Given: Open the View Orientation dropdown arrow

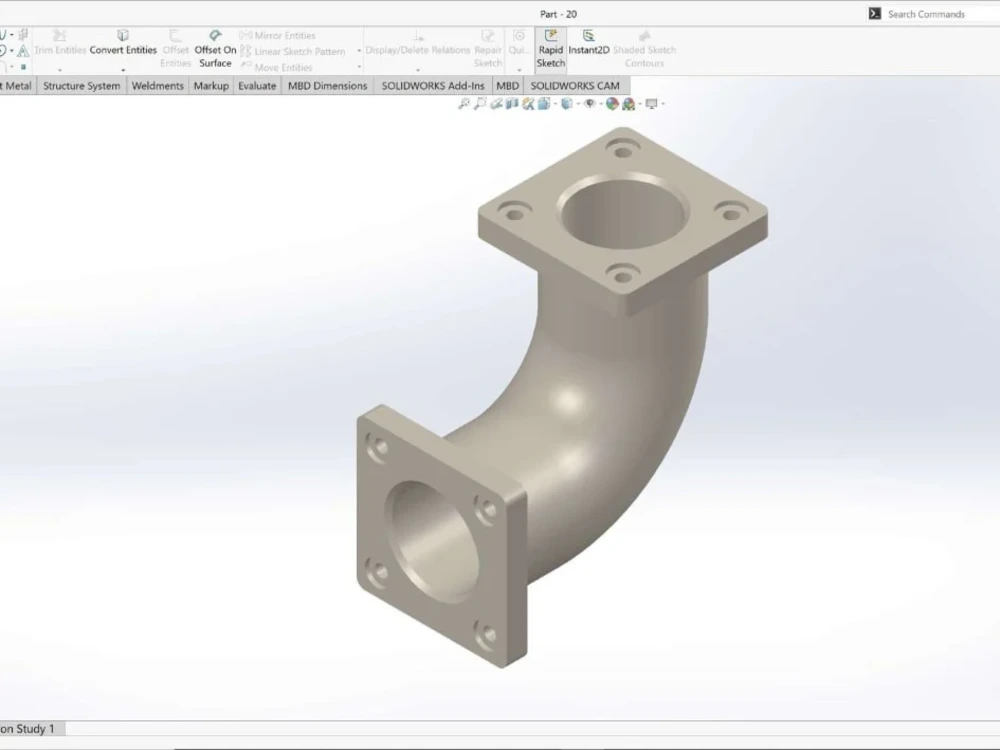Looking at the screenshot, I should tap(555, 103).
